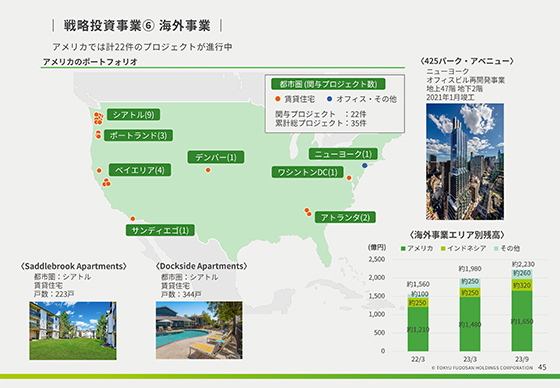Click the アメリカのポートフォリオ heading
This screenshot has height=388, width=560.
tap(90, 62)
